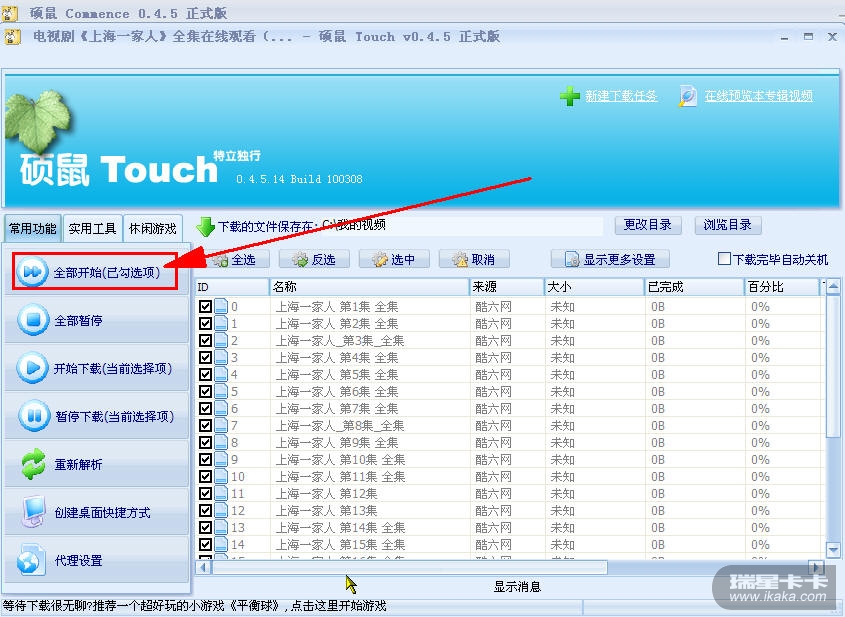The image size is (845, 617).
Task: Click the 开始下载 play icon
Action: click(x=32, y=368)
